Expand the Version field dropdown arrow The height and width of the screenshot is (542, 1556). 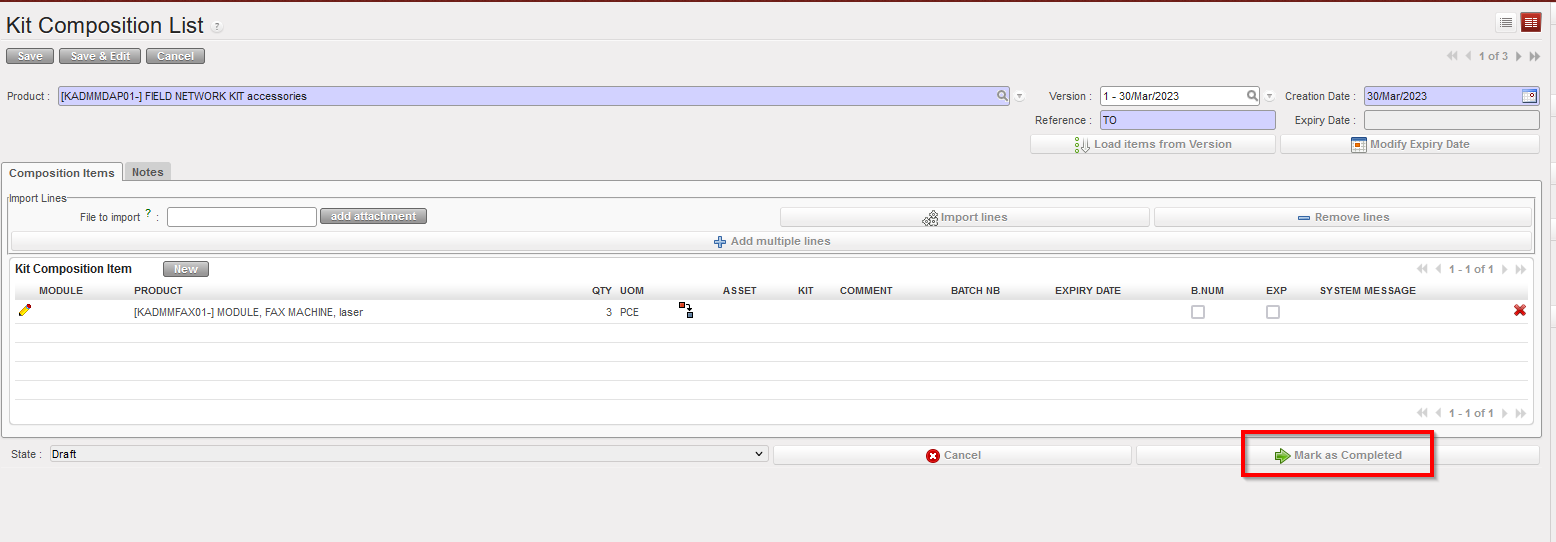[1269, 97]
